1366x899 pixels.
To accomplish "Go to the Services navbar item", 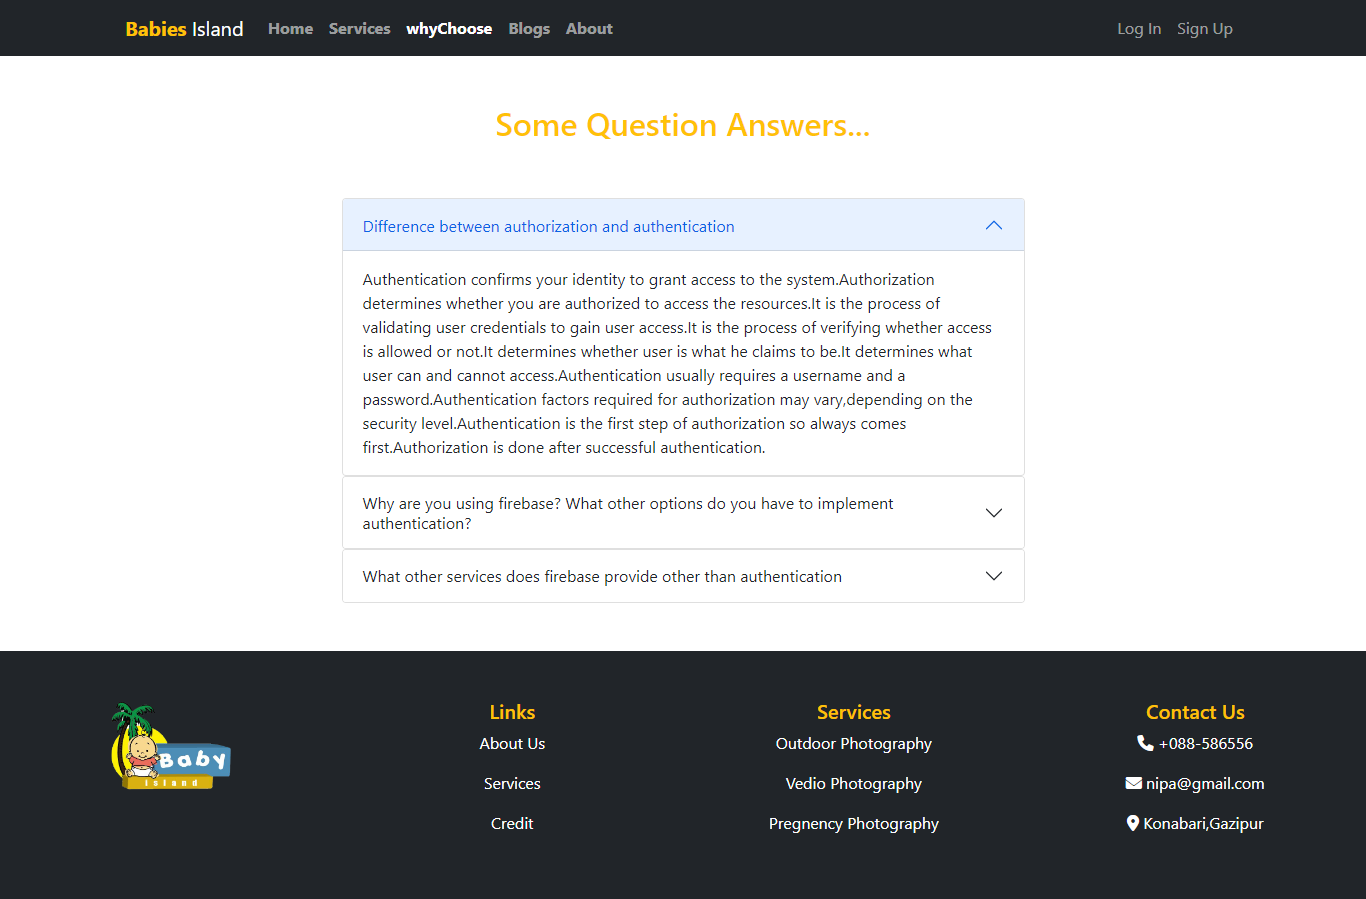I will pyautogui.click(x=359, y=29).
